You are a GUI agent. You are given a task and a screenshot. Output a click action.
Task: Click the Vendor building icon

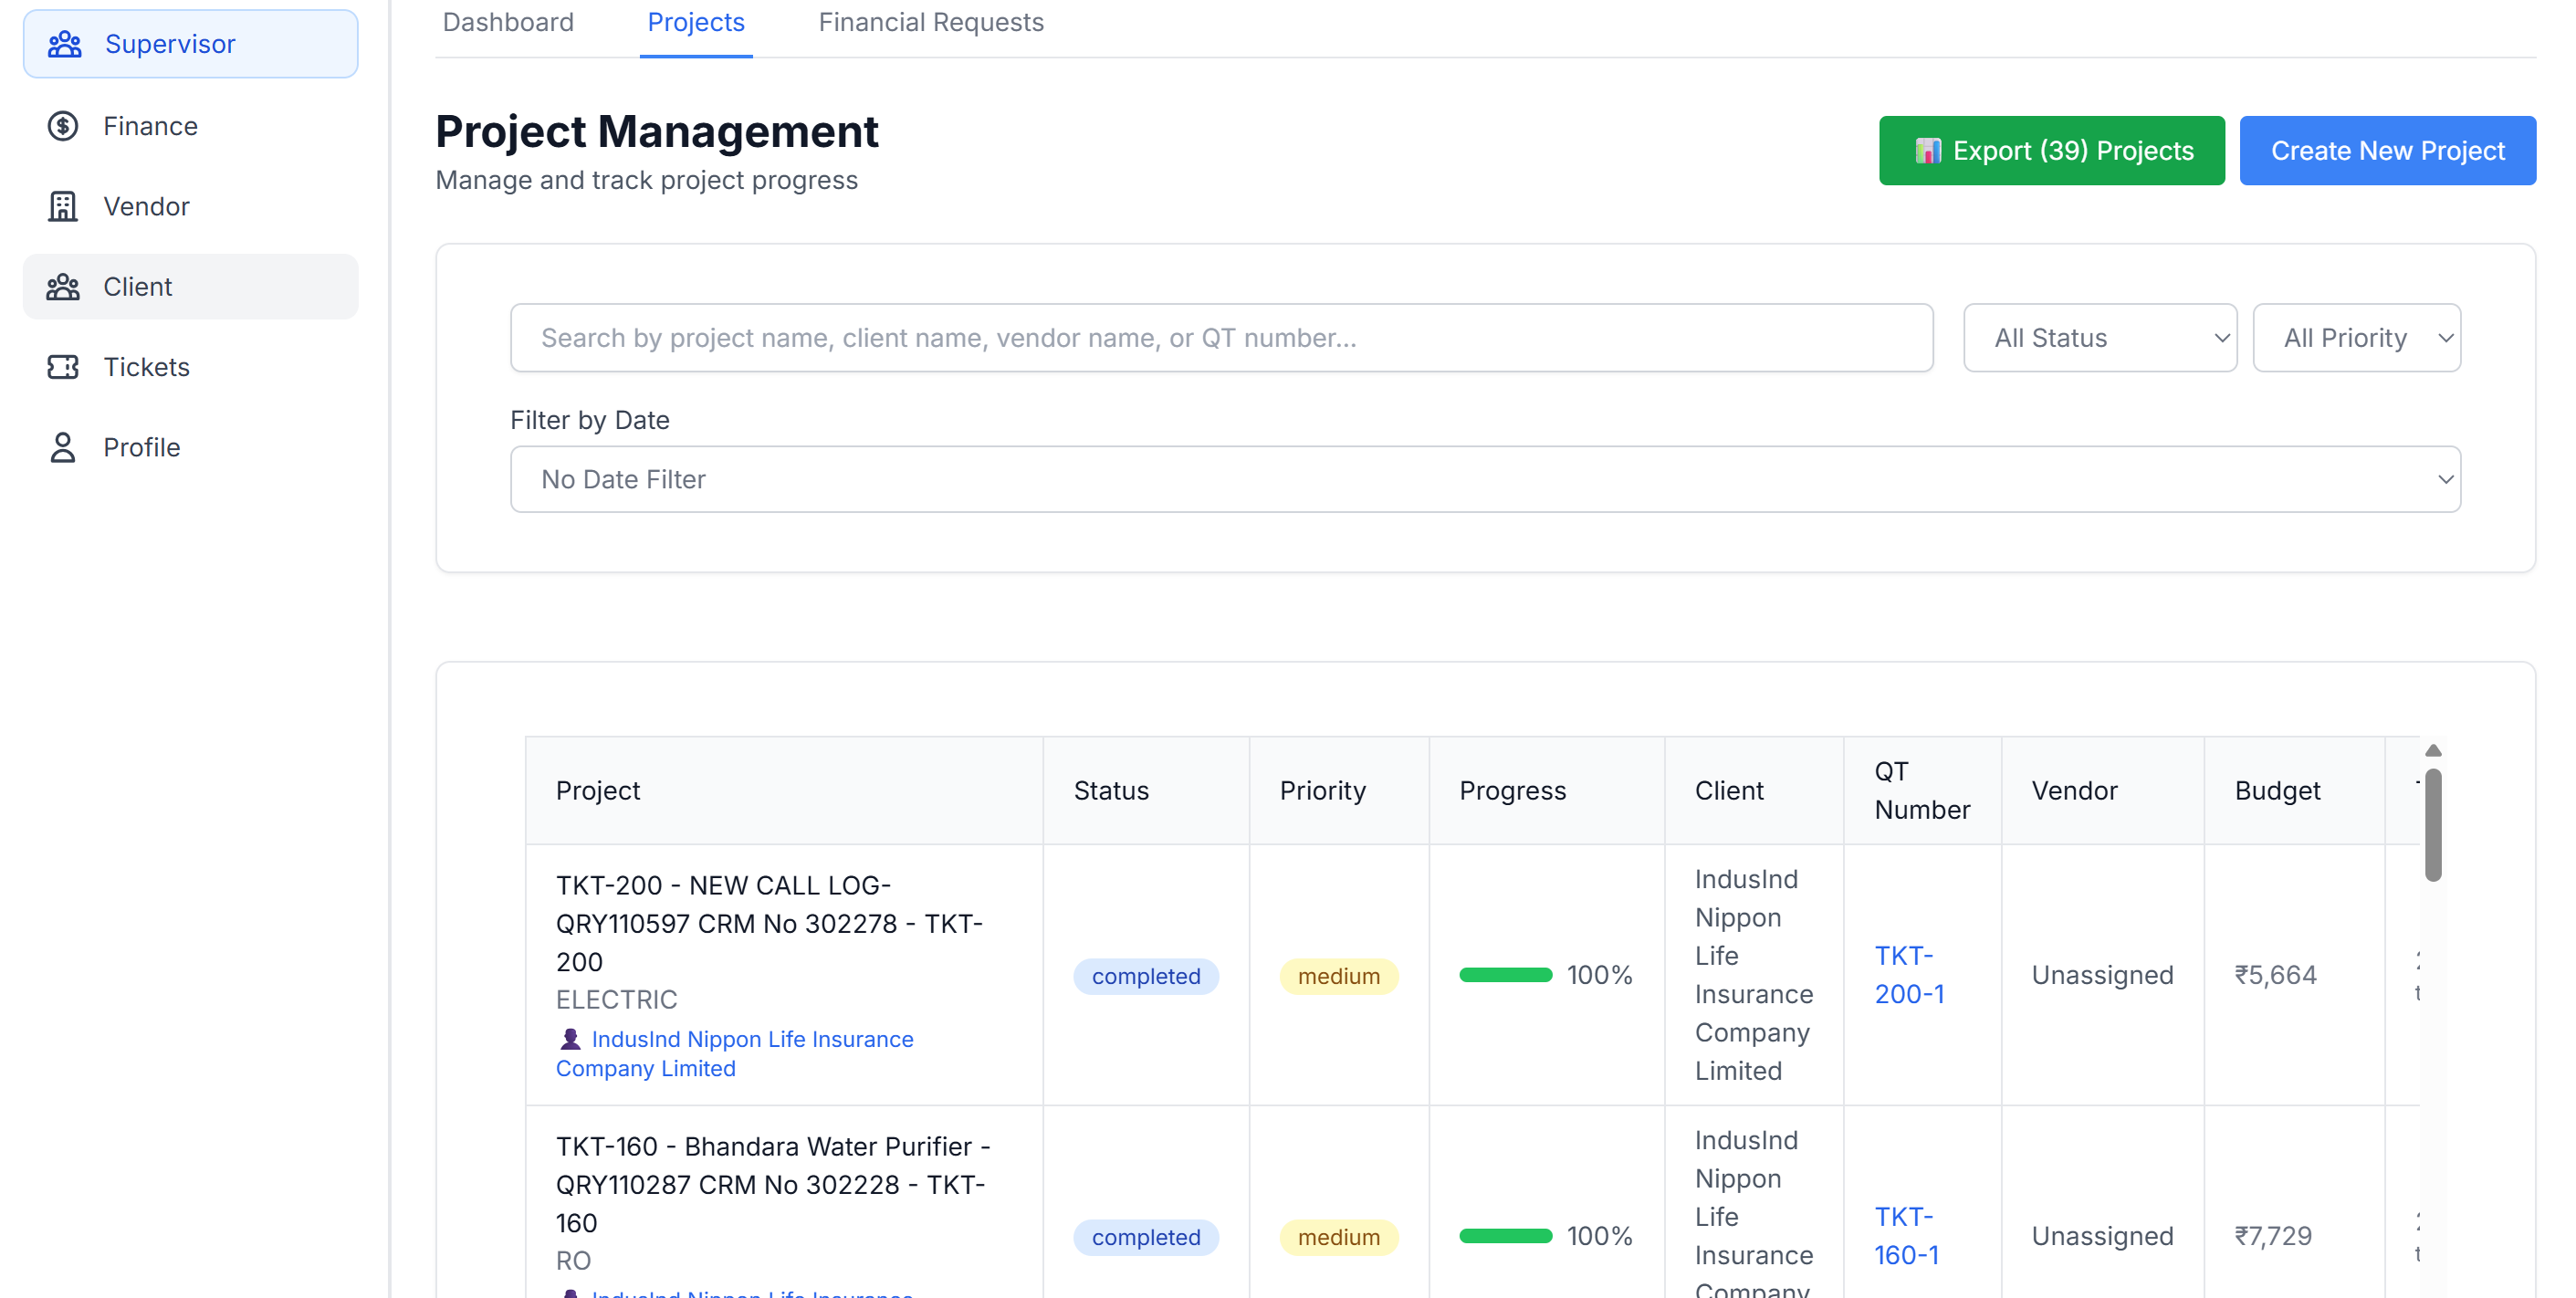coord(63,206)
